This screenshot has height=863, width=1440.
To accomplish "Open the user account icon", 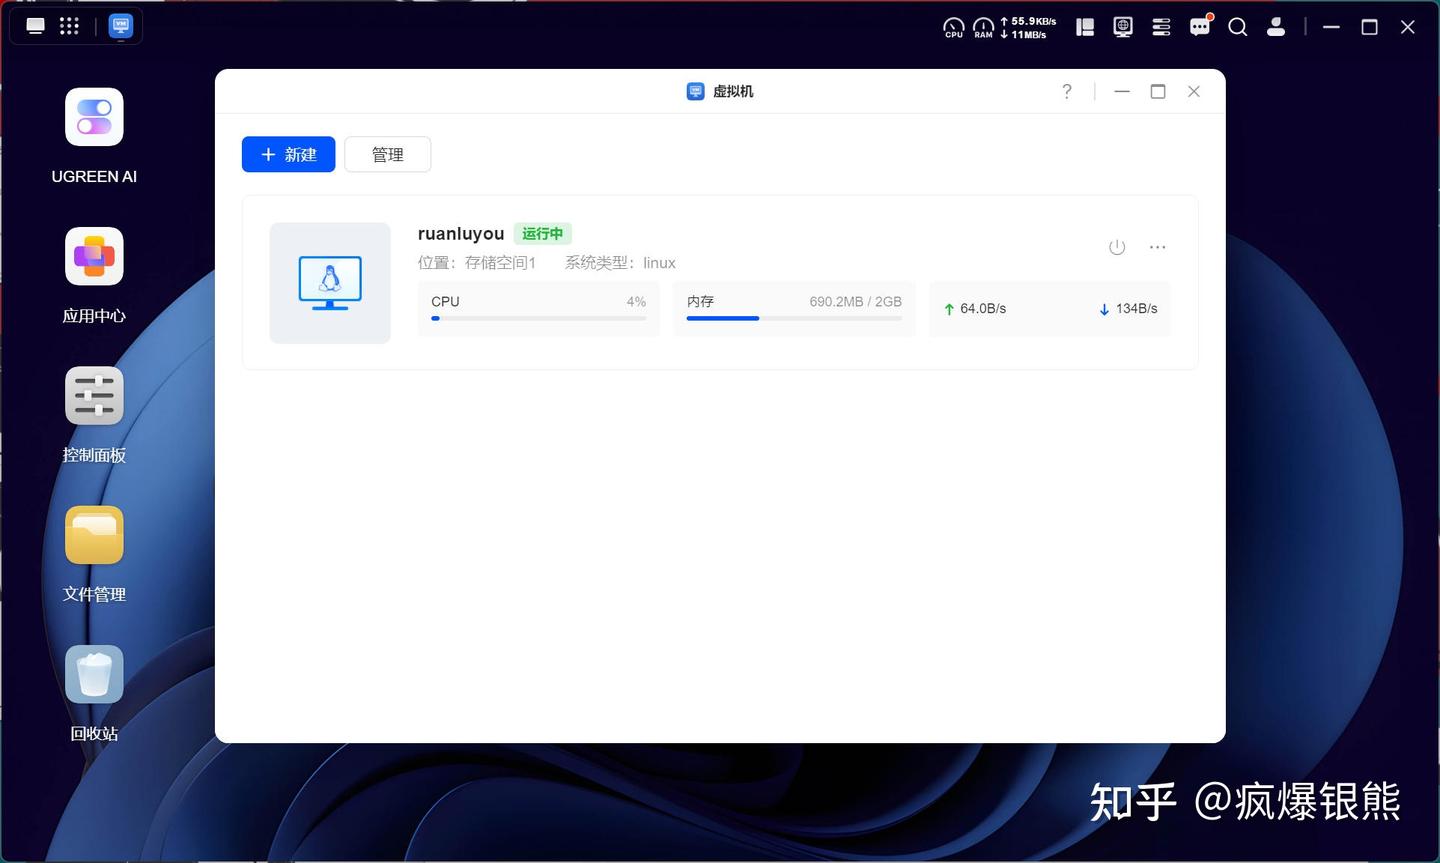I will 1276,27.
